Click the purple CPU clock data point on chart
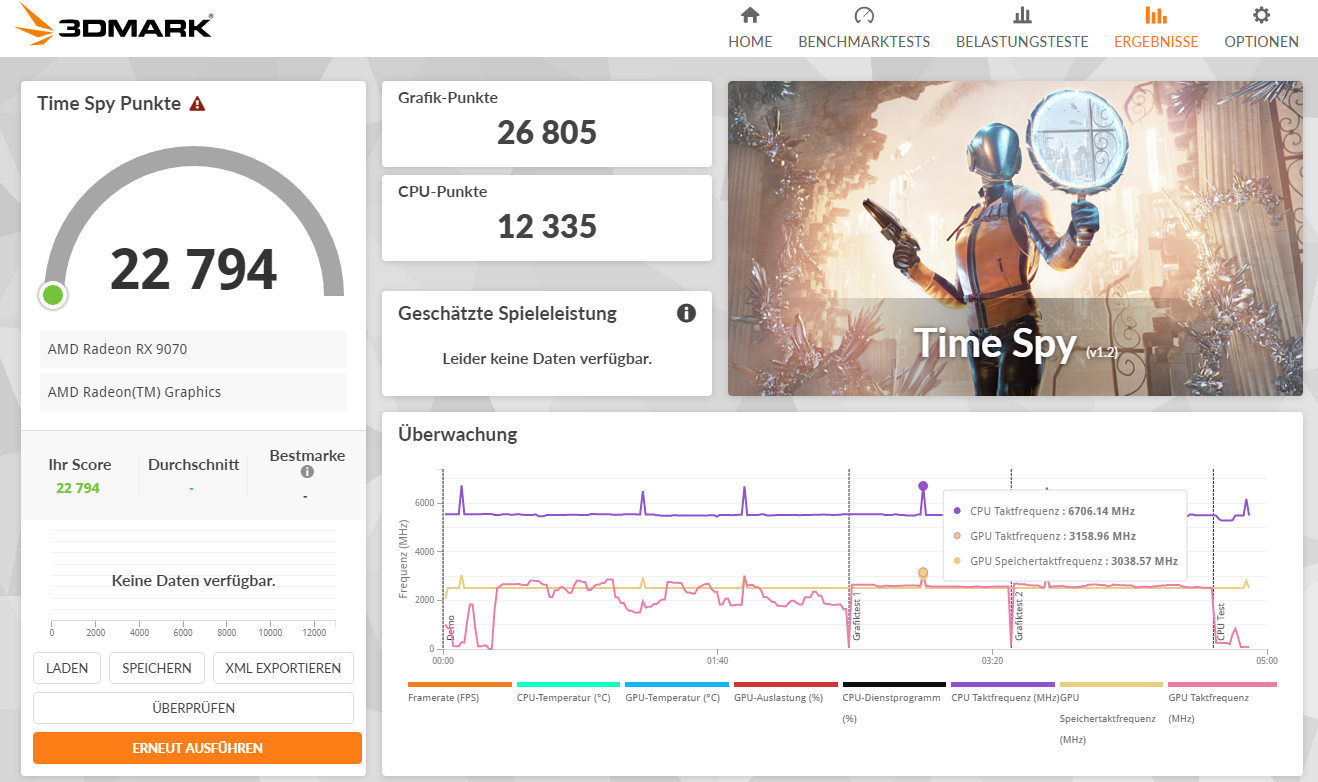The width and height of the screenshot is (1318, 782). 923,486
